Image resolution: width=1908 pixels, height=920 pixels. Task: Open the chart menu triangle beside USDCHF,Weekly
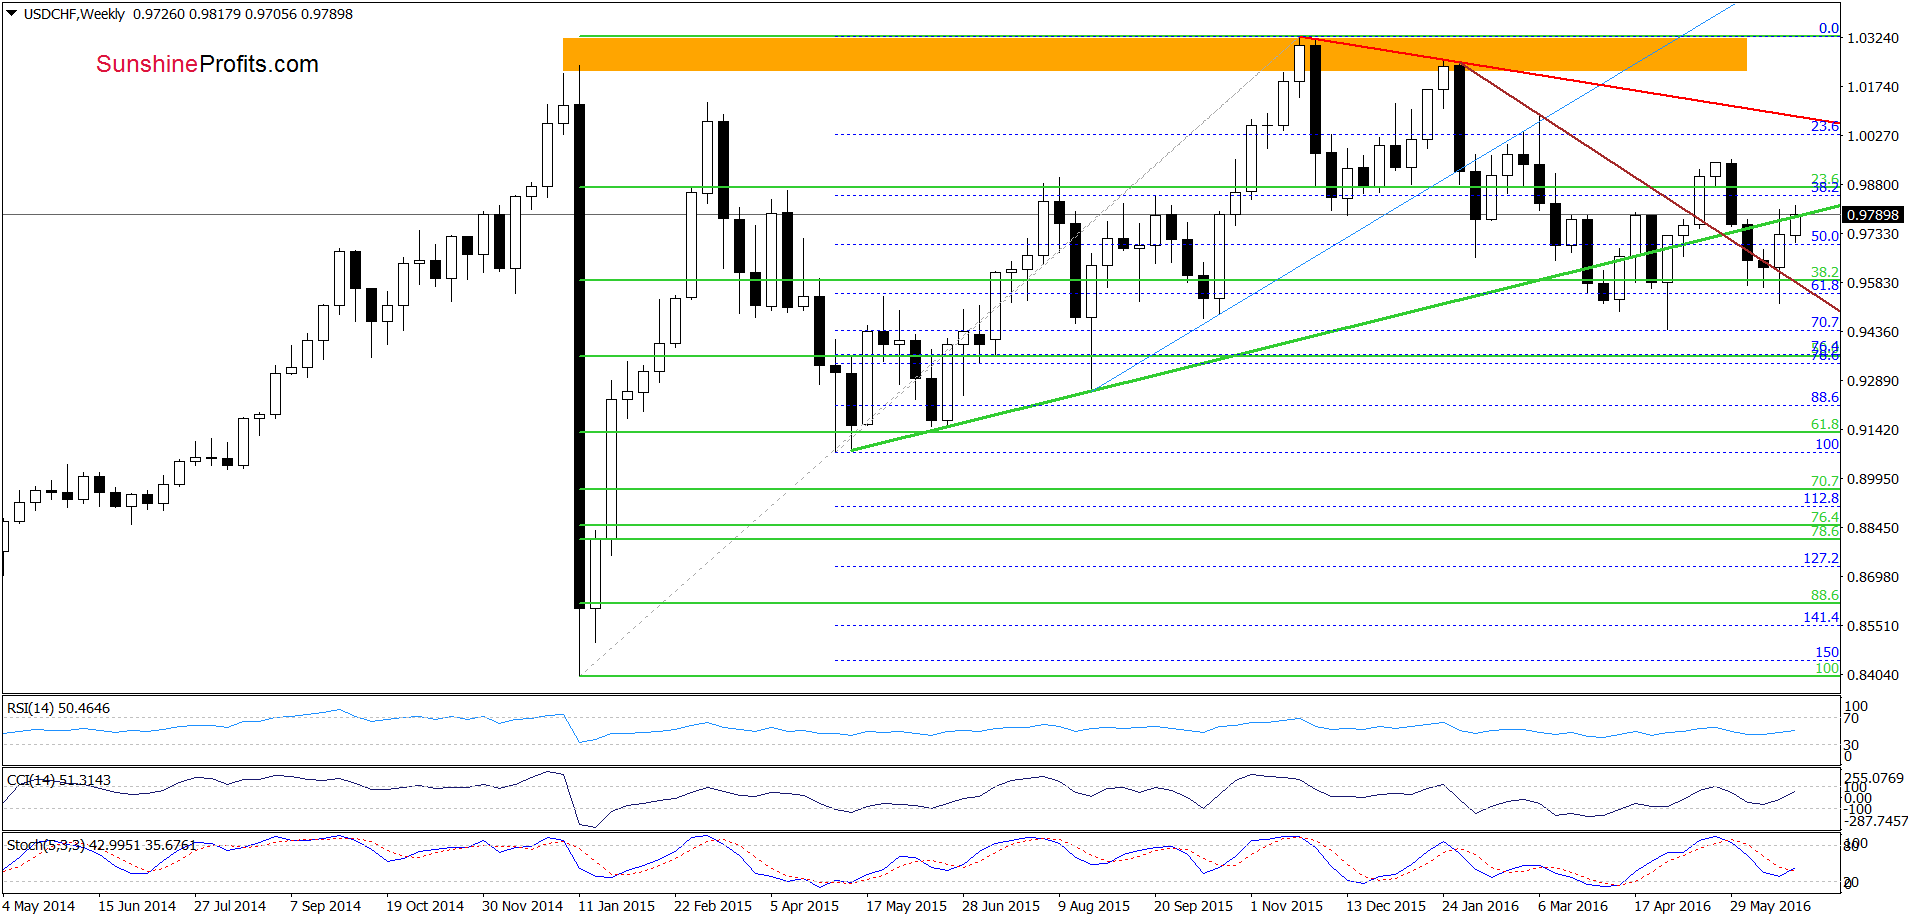point(12,14)
